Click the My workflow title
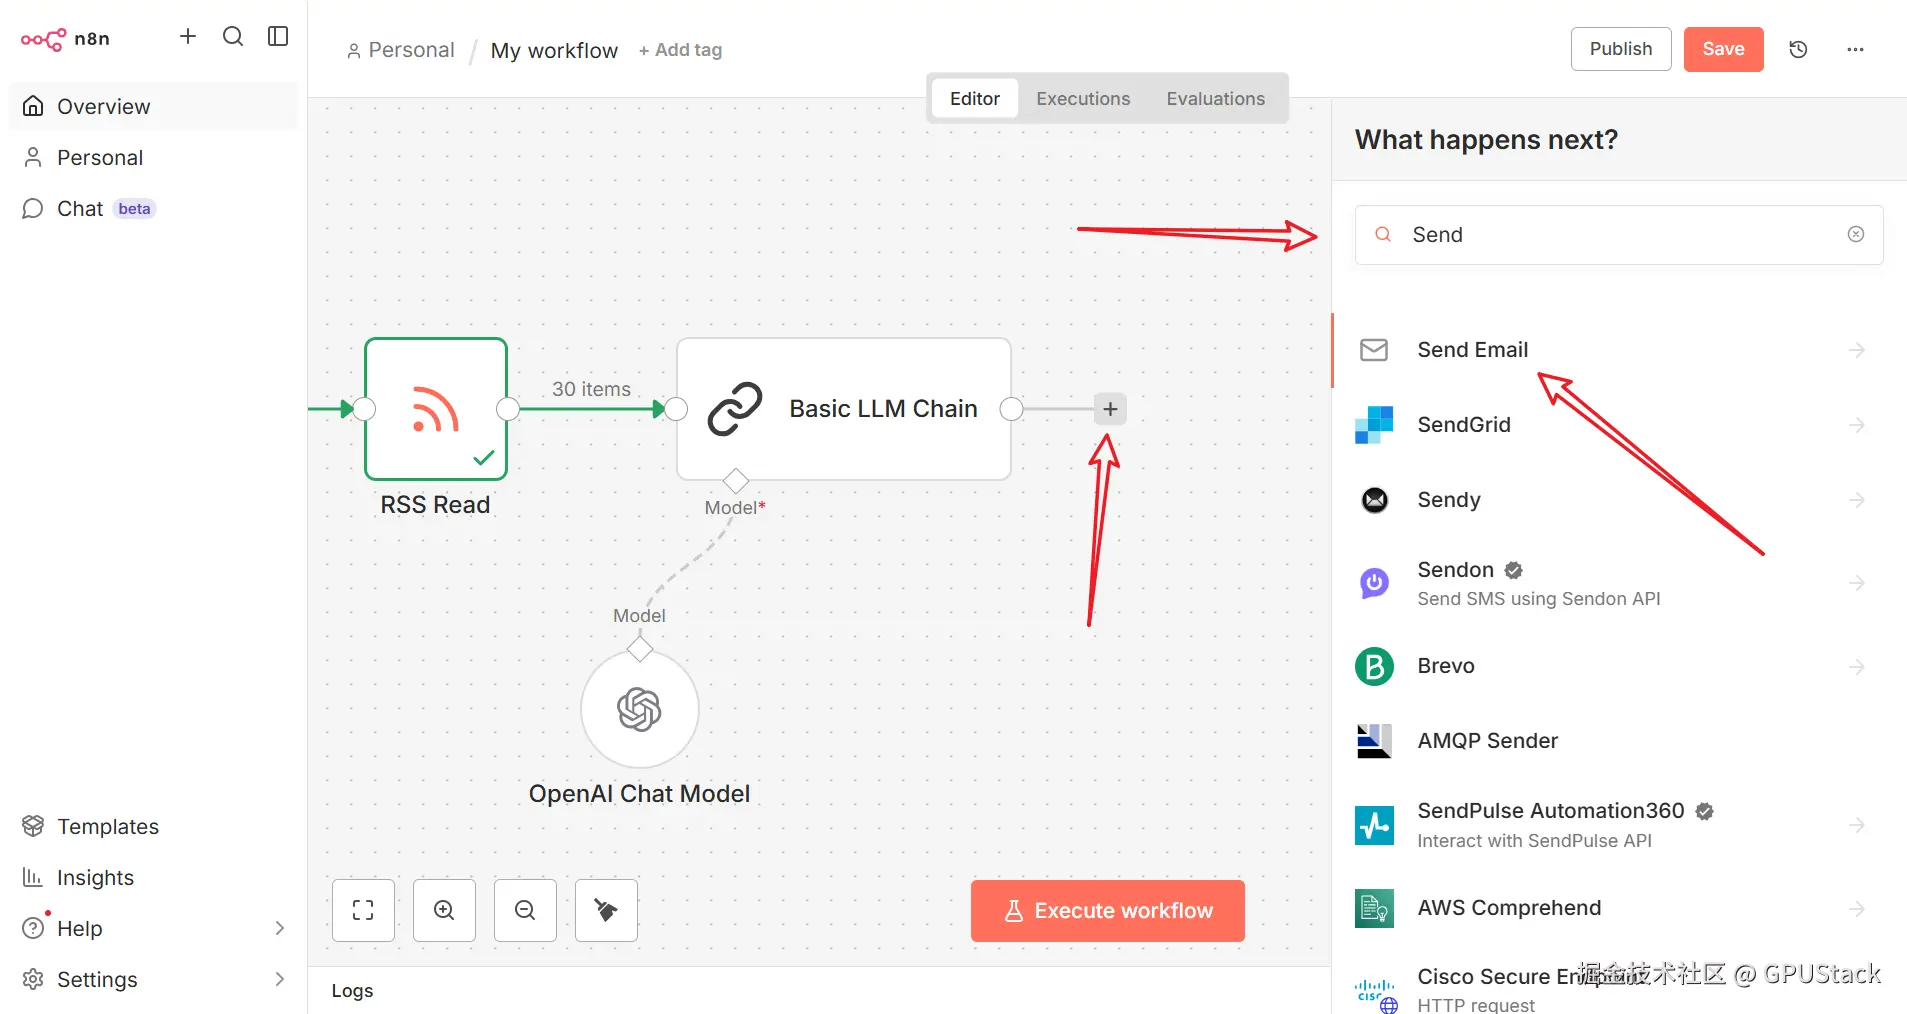Screen dimensions: 1907x1014 (x=554, y=50)
